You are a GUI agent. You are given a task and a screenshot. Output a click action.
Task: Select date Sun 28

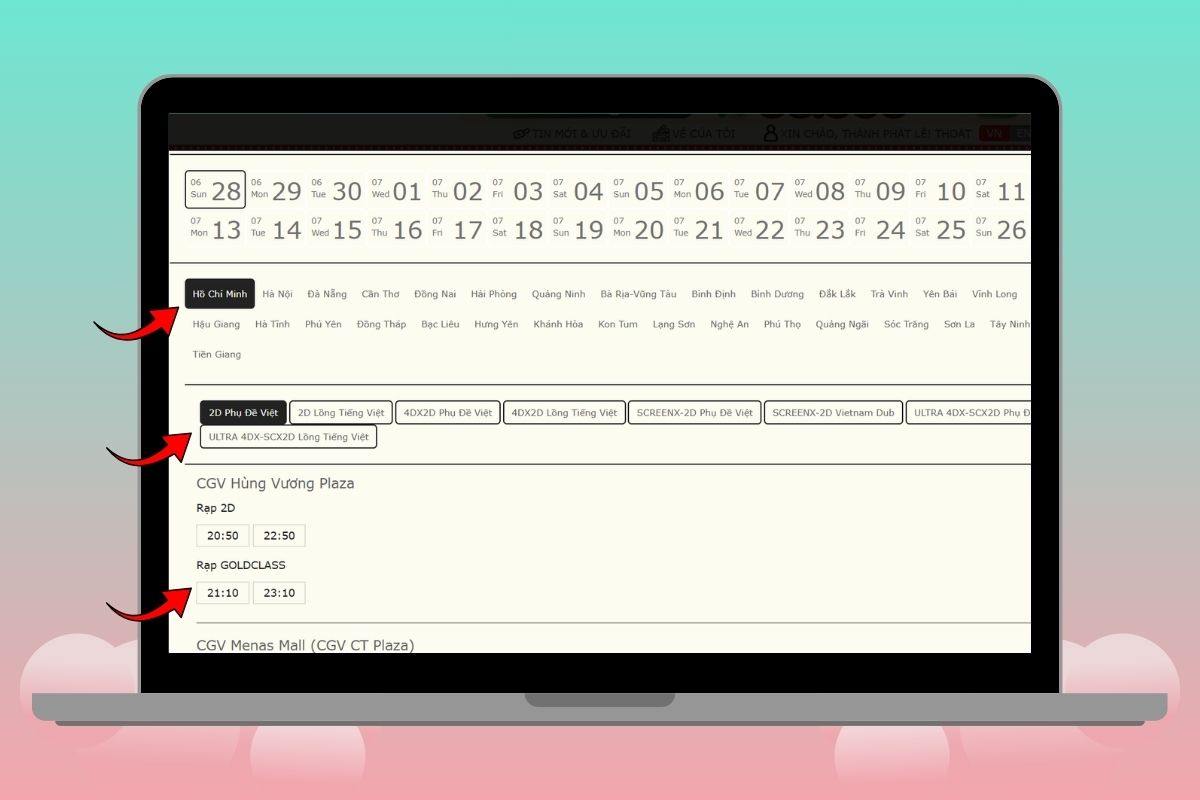(x=215, y=190)
